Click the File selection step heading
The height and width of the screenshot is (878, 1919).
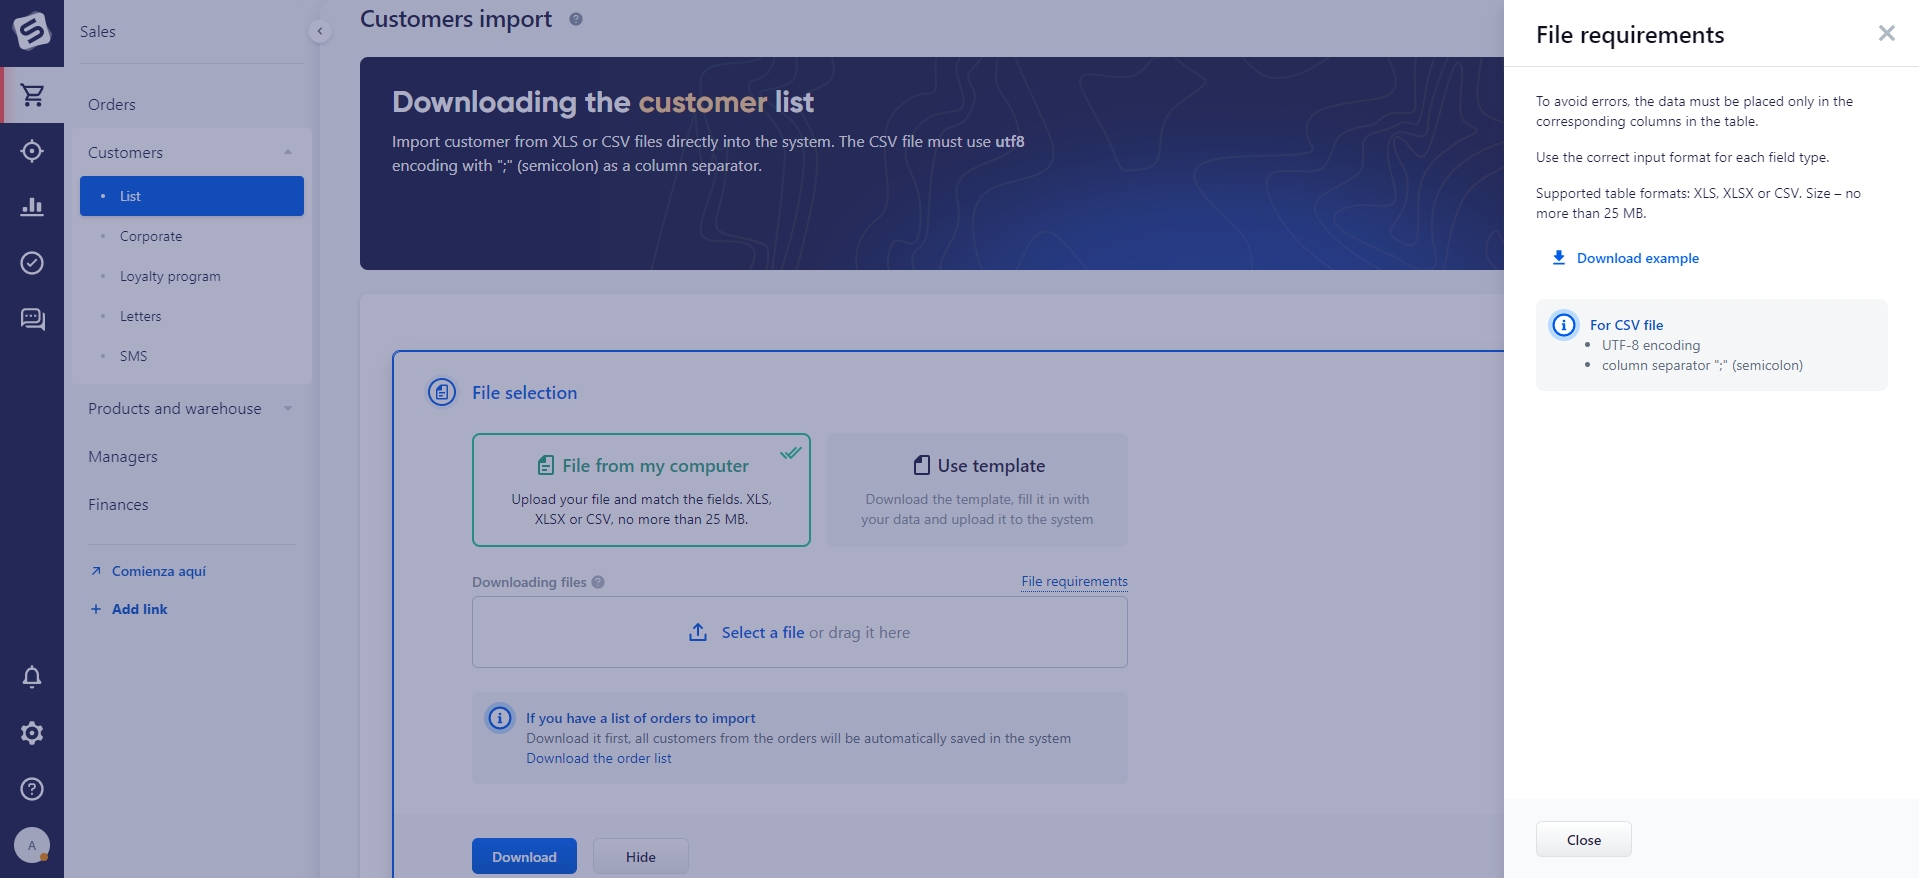(525, 393)
